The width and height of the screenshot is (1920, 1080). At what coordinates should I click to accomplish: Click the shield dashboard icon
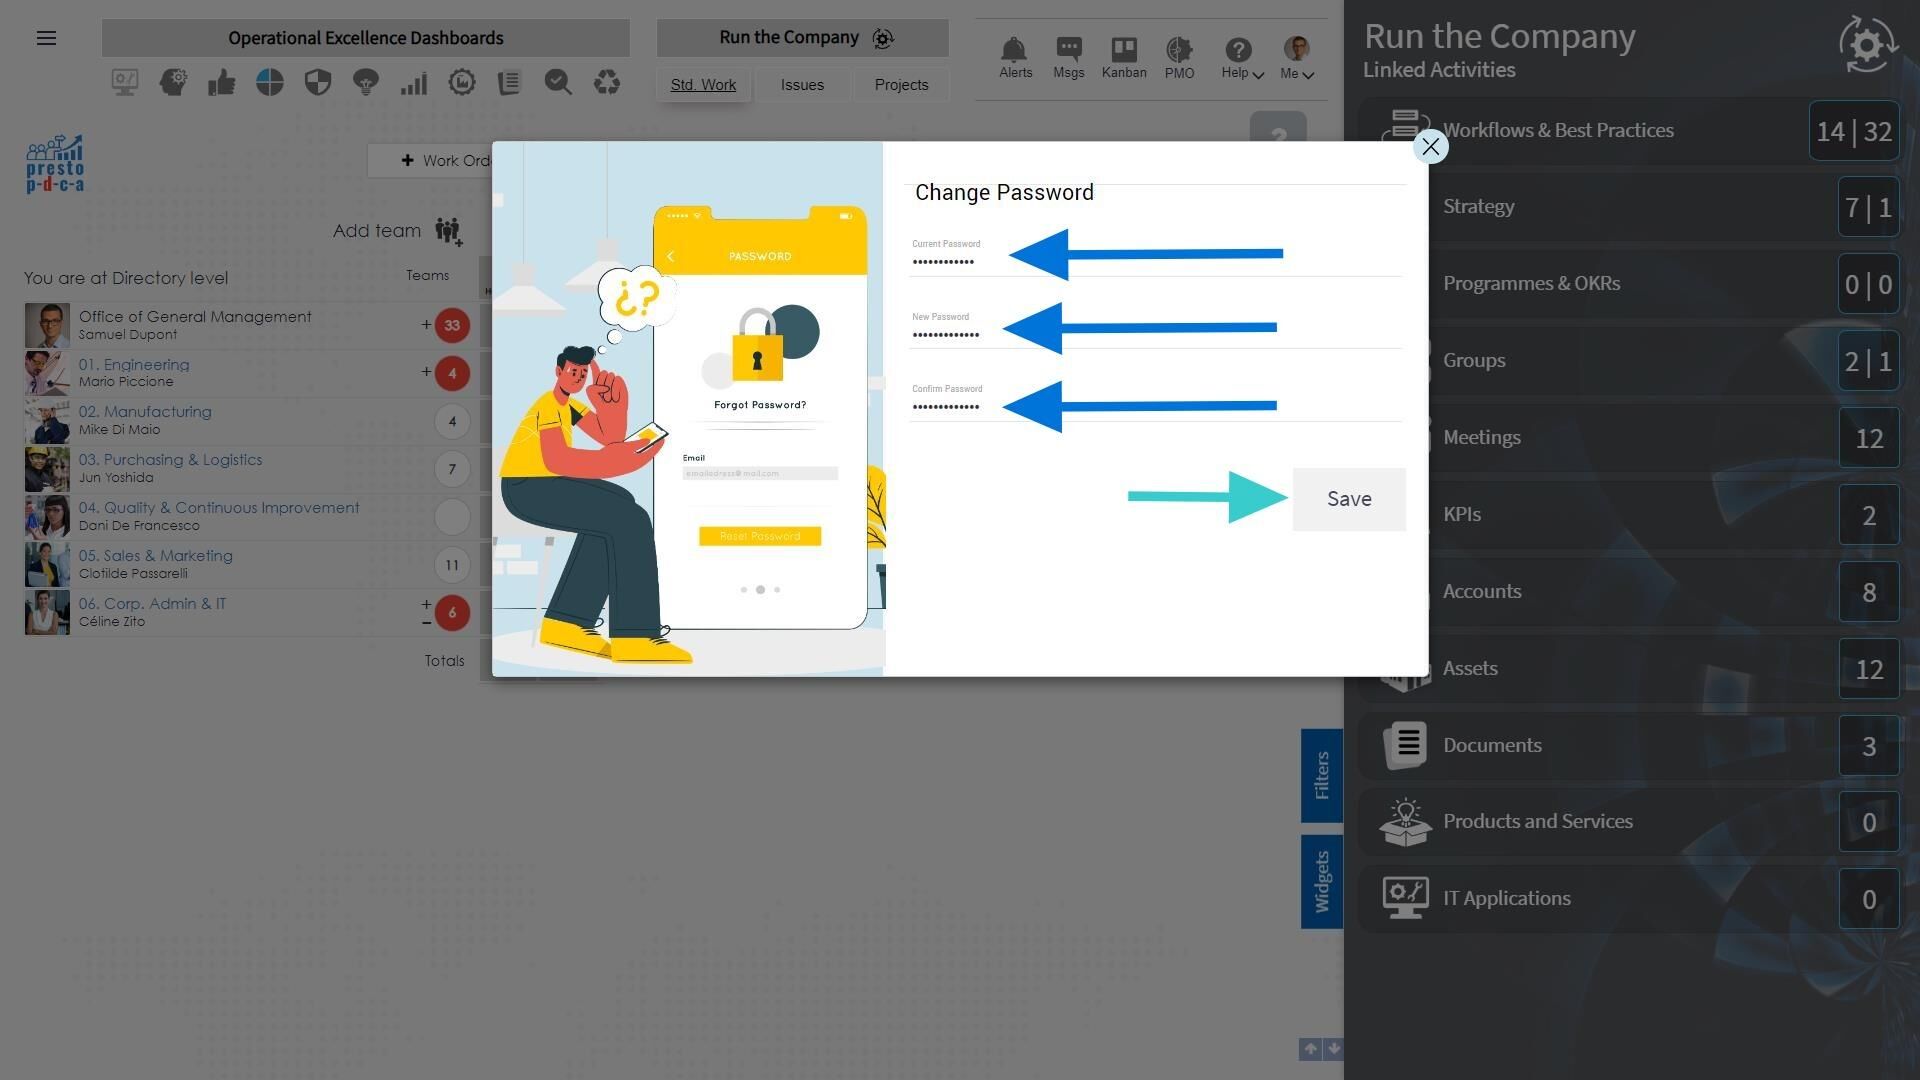coord(317,82)
